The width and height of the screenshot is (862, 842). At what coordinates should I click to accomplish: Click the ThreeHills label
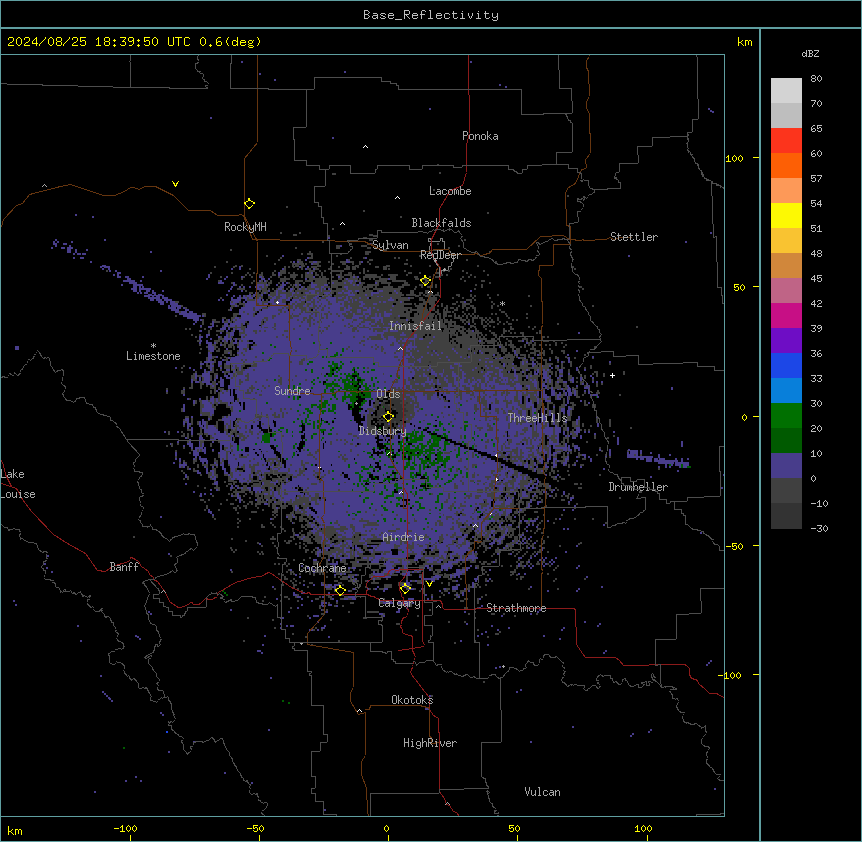coord(537,418)
